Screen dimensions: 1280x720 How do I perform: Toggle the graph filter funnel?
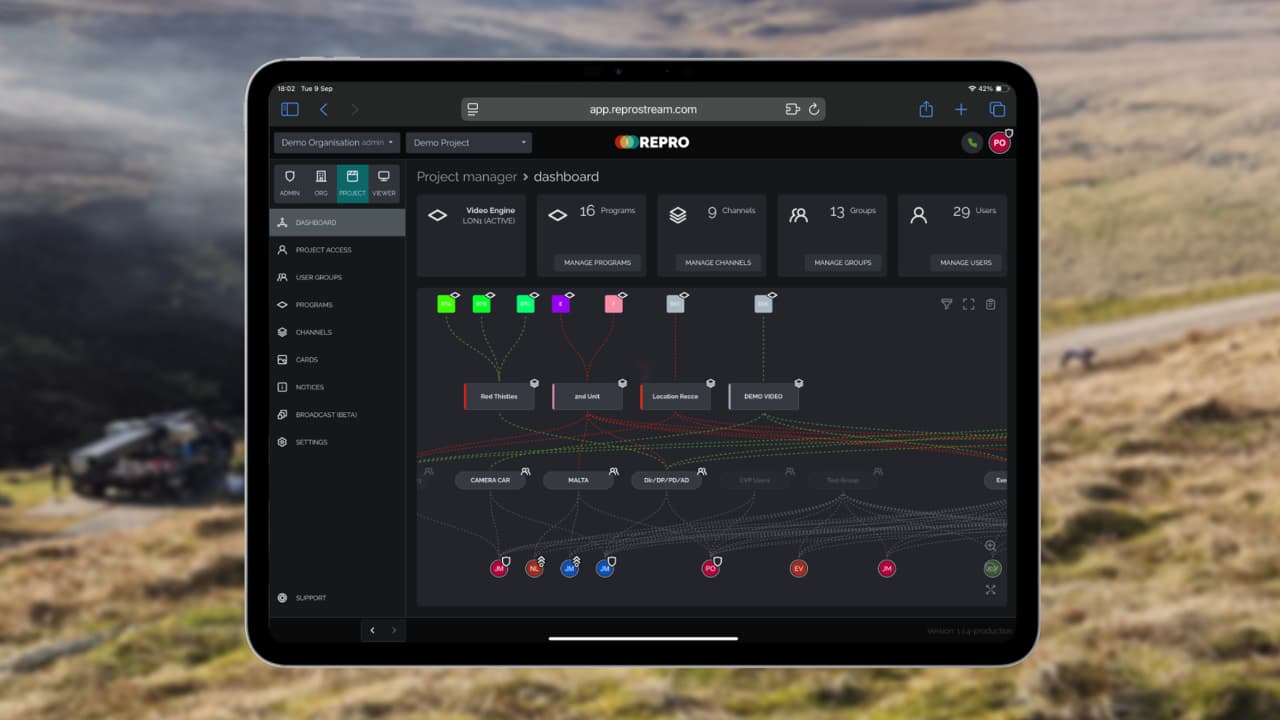point(947,304)
